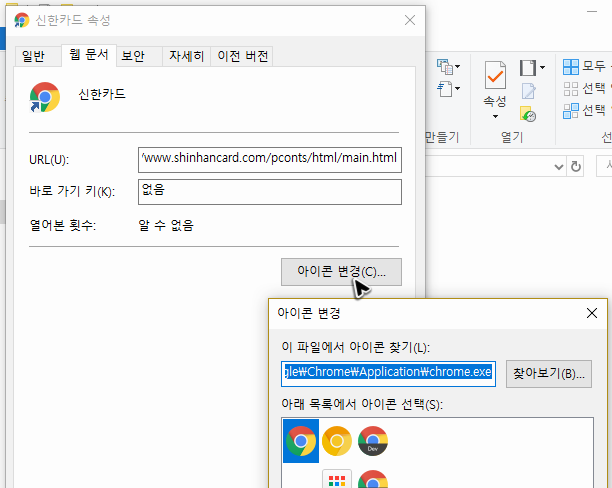Viewport: 612px width, 488px height.
Task: Click the 열기 ribbon group label
Action: [x=512, y=137]
